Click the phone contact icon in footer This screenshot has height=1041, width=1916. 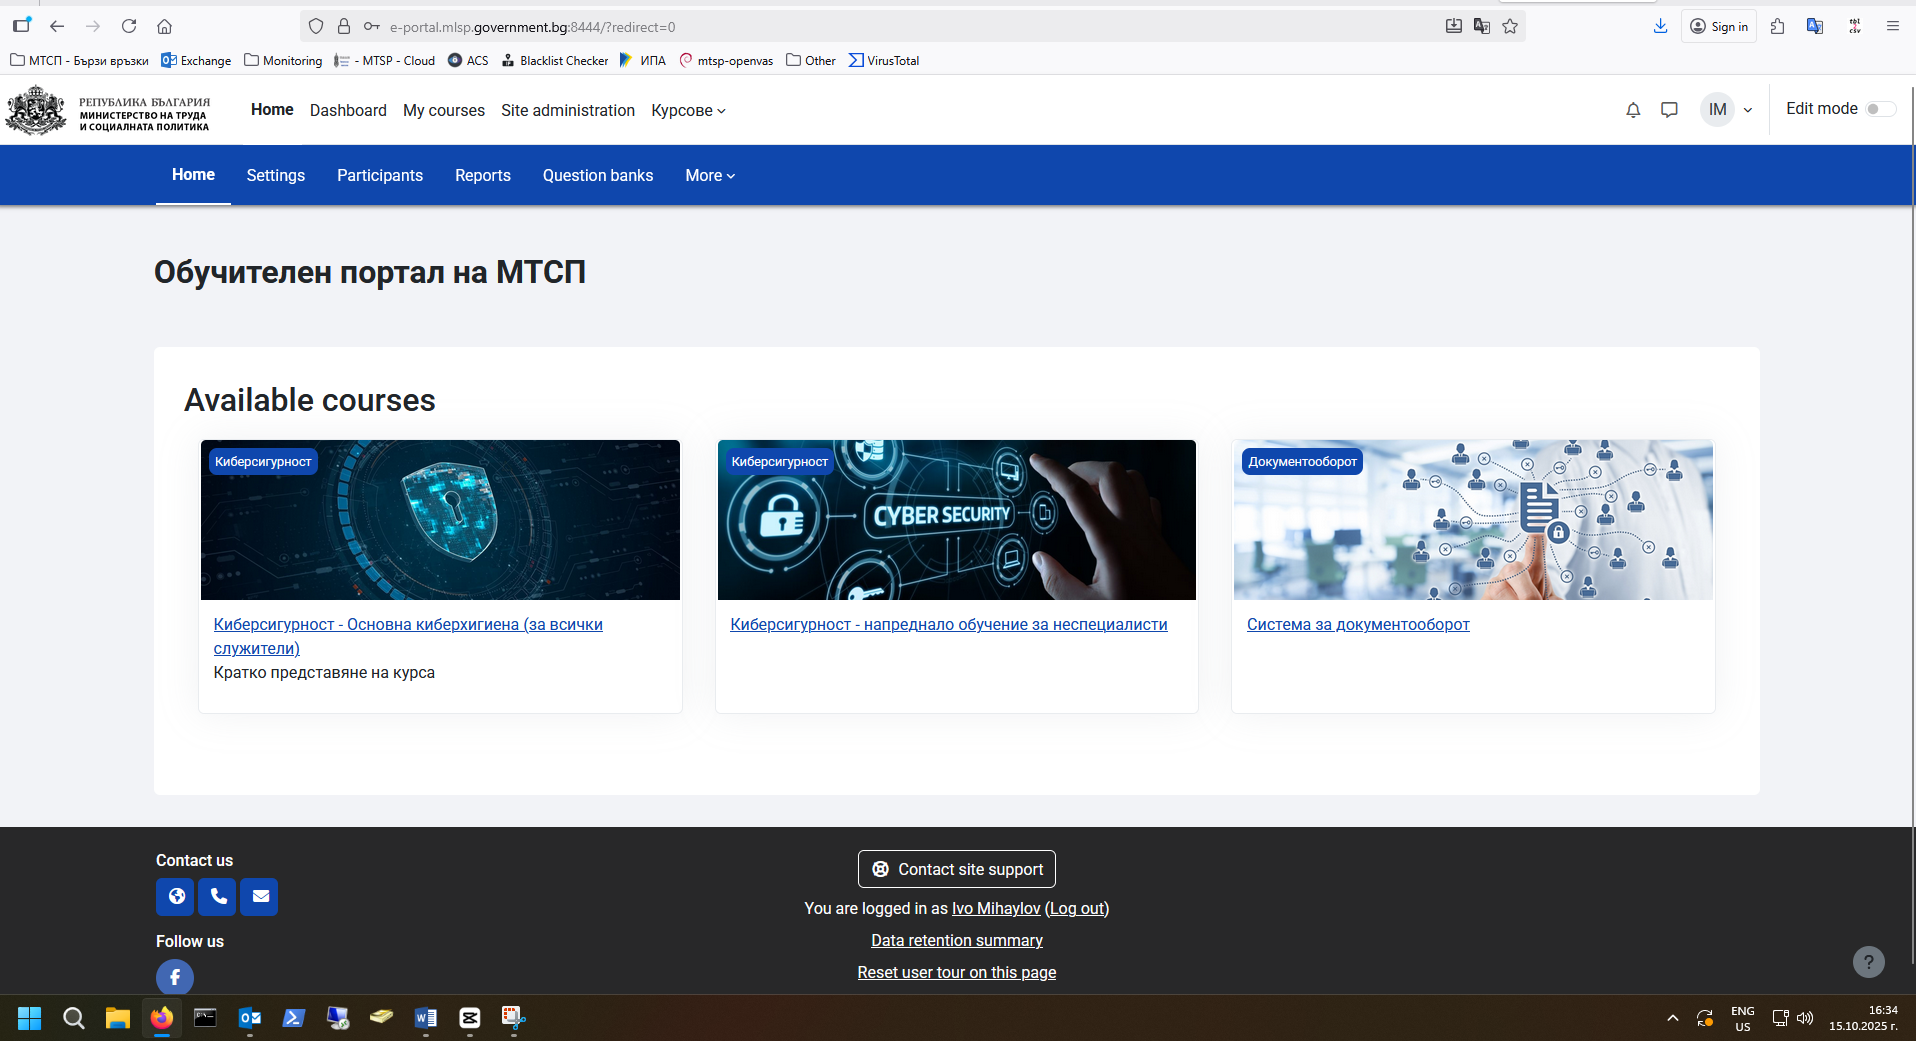click(x=217, y=897)
